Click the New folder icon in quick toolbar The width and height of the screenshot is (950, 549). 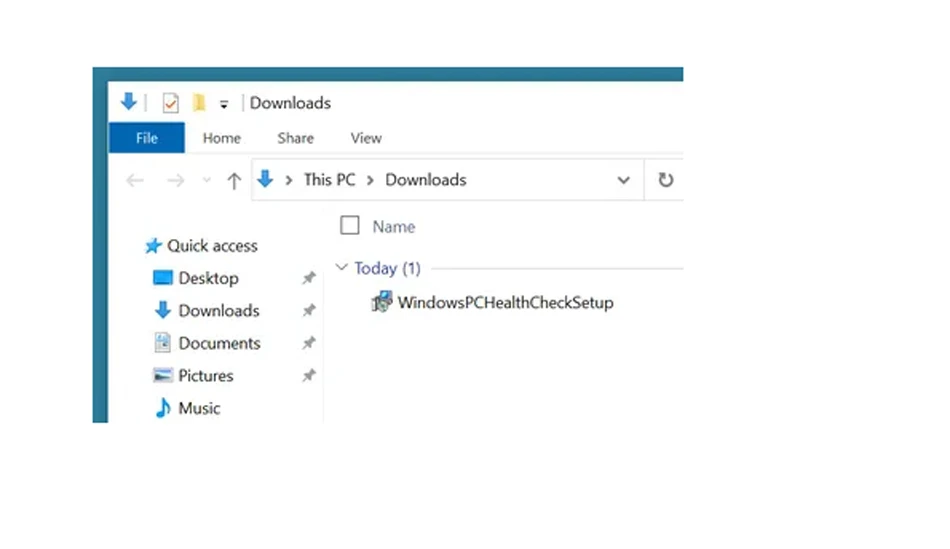199,102
